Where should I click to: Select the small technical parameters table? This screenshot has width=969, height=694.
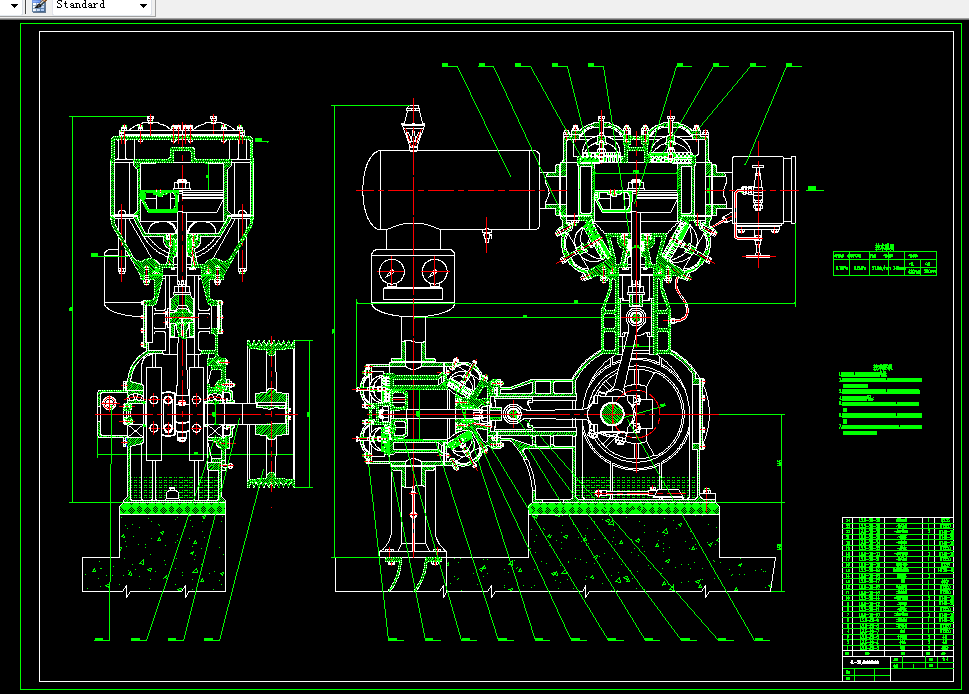tap(884, 262)
